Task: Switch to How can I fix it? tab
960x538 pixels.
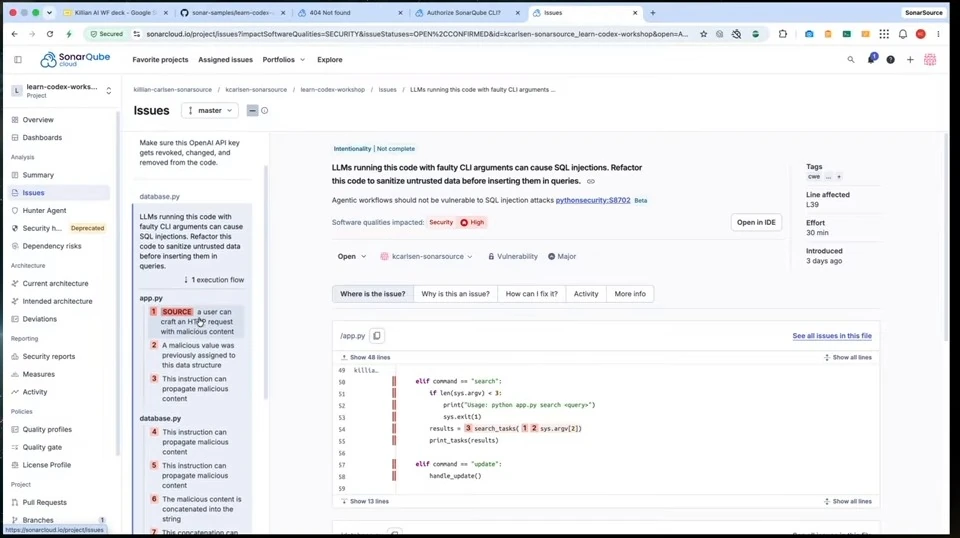Action: pos(531,294)
